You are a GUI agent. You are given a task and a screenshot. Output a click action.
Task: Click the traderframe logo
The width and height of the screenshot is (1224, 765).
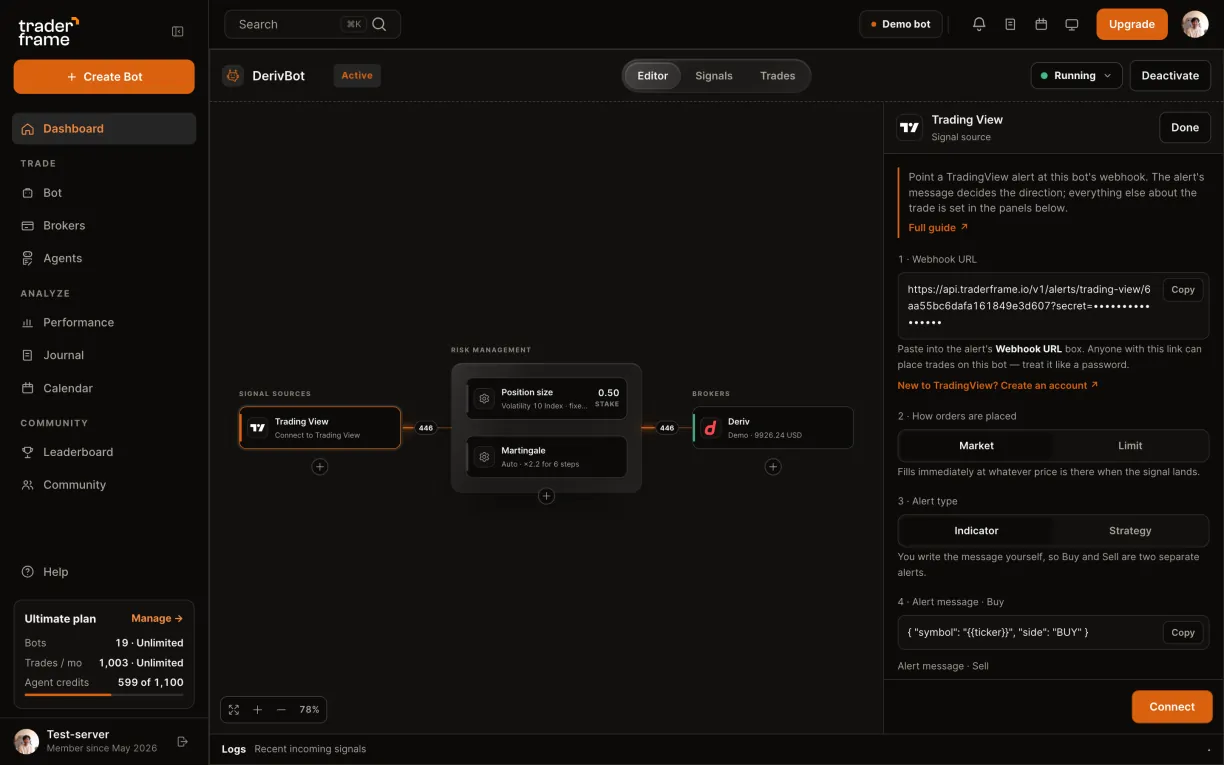click(x=49, y=31)
